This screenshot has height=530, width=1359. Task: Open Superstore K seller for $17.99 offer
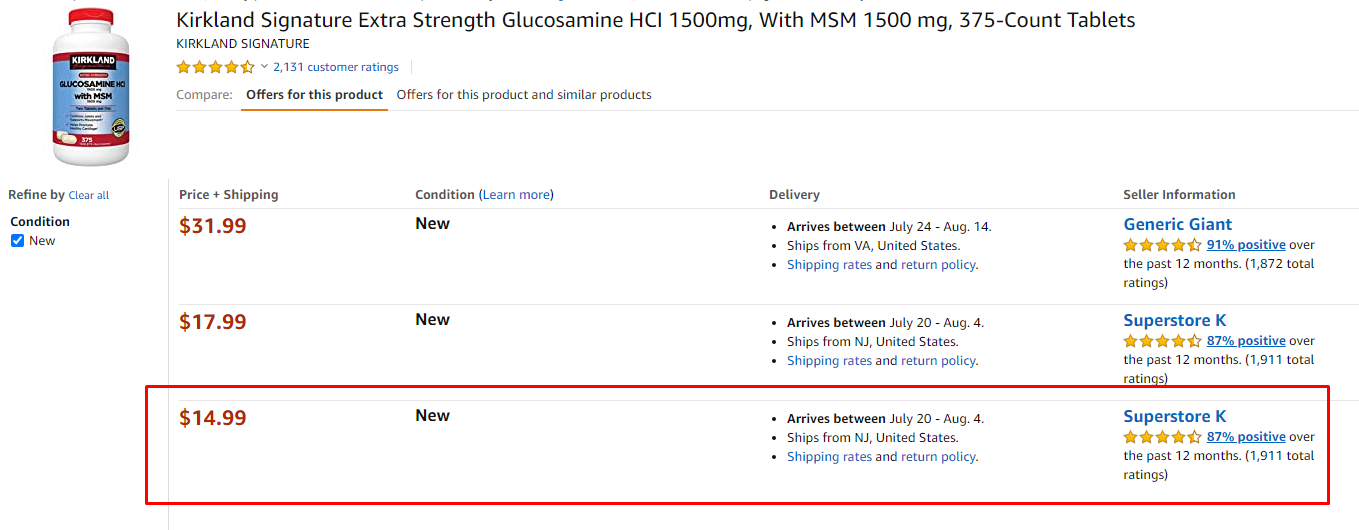coord(1174,320)
